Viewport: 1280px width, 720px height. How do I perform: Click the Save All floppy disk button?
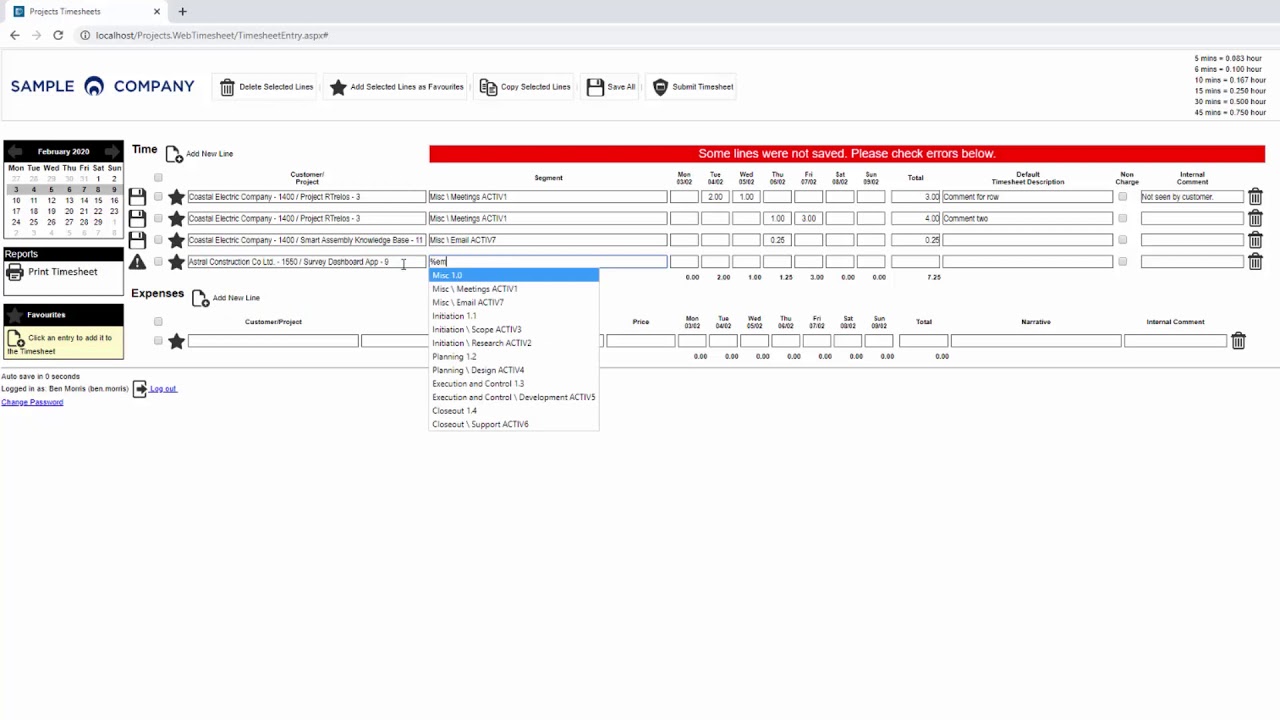click(611, 87)
